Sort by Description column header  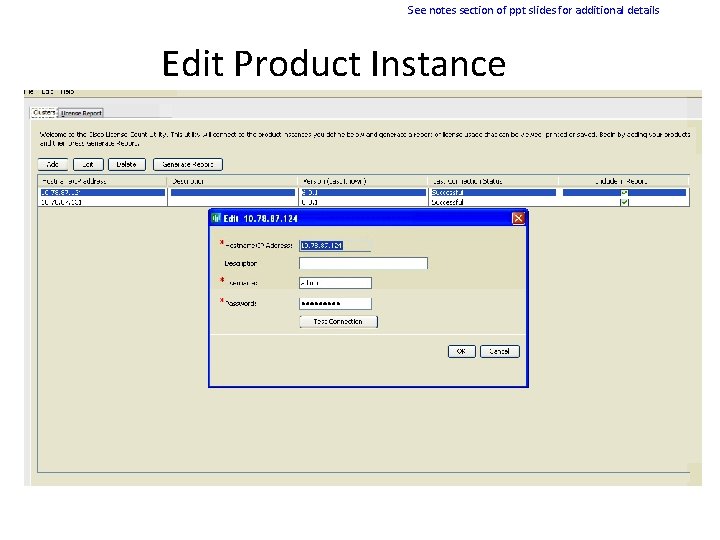point(232,181)
